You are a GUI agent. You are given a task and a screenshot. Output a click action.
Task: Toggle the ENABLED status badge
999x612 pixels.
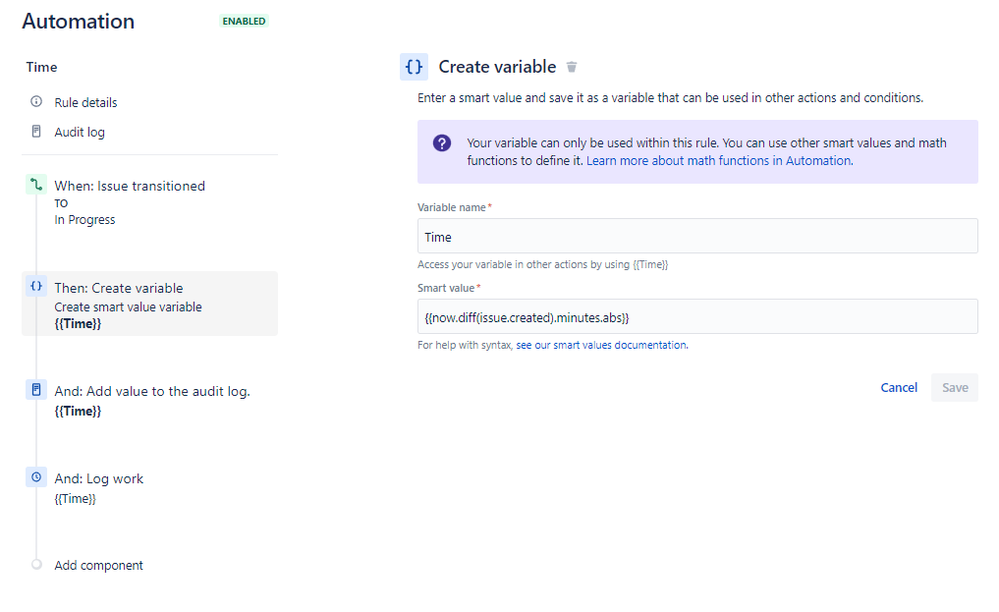tap(243, 20)
